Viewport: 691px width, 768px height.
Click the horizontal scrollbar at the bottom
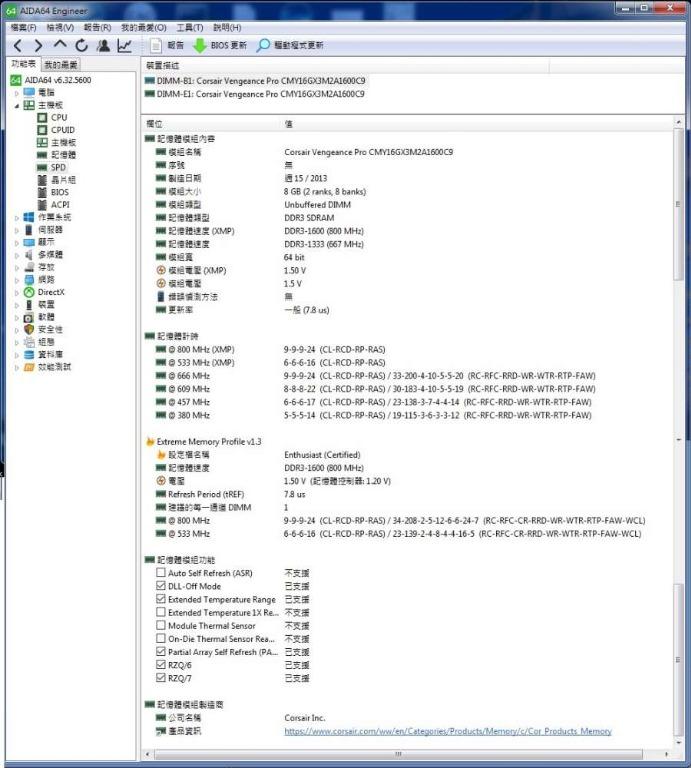coord(398,753)
